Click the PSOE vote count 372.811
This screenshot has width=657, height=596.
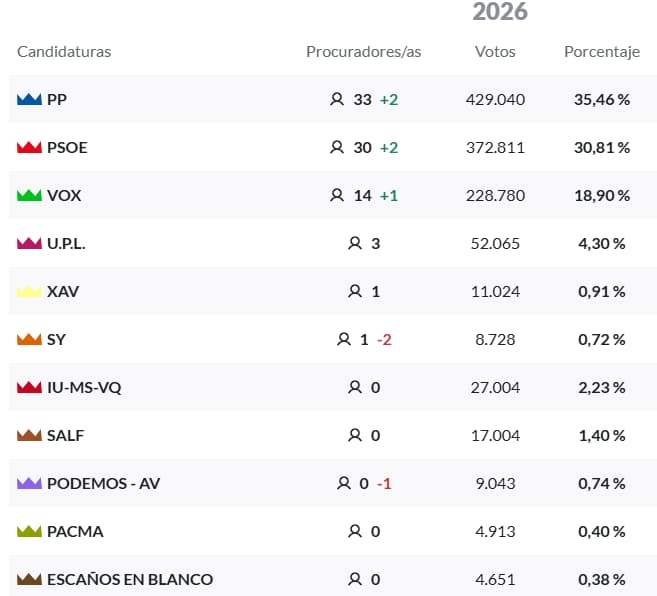pos(495,148)
